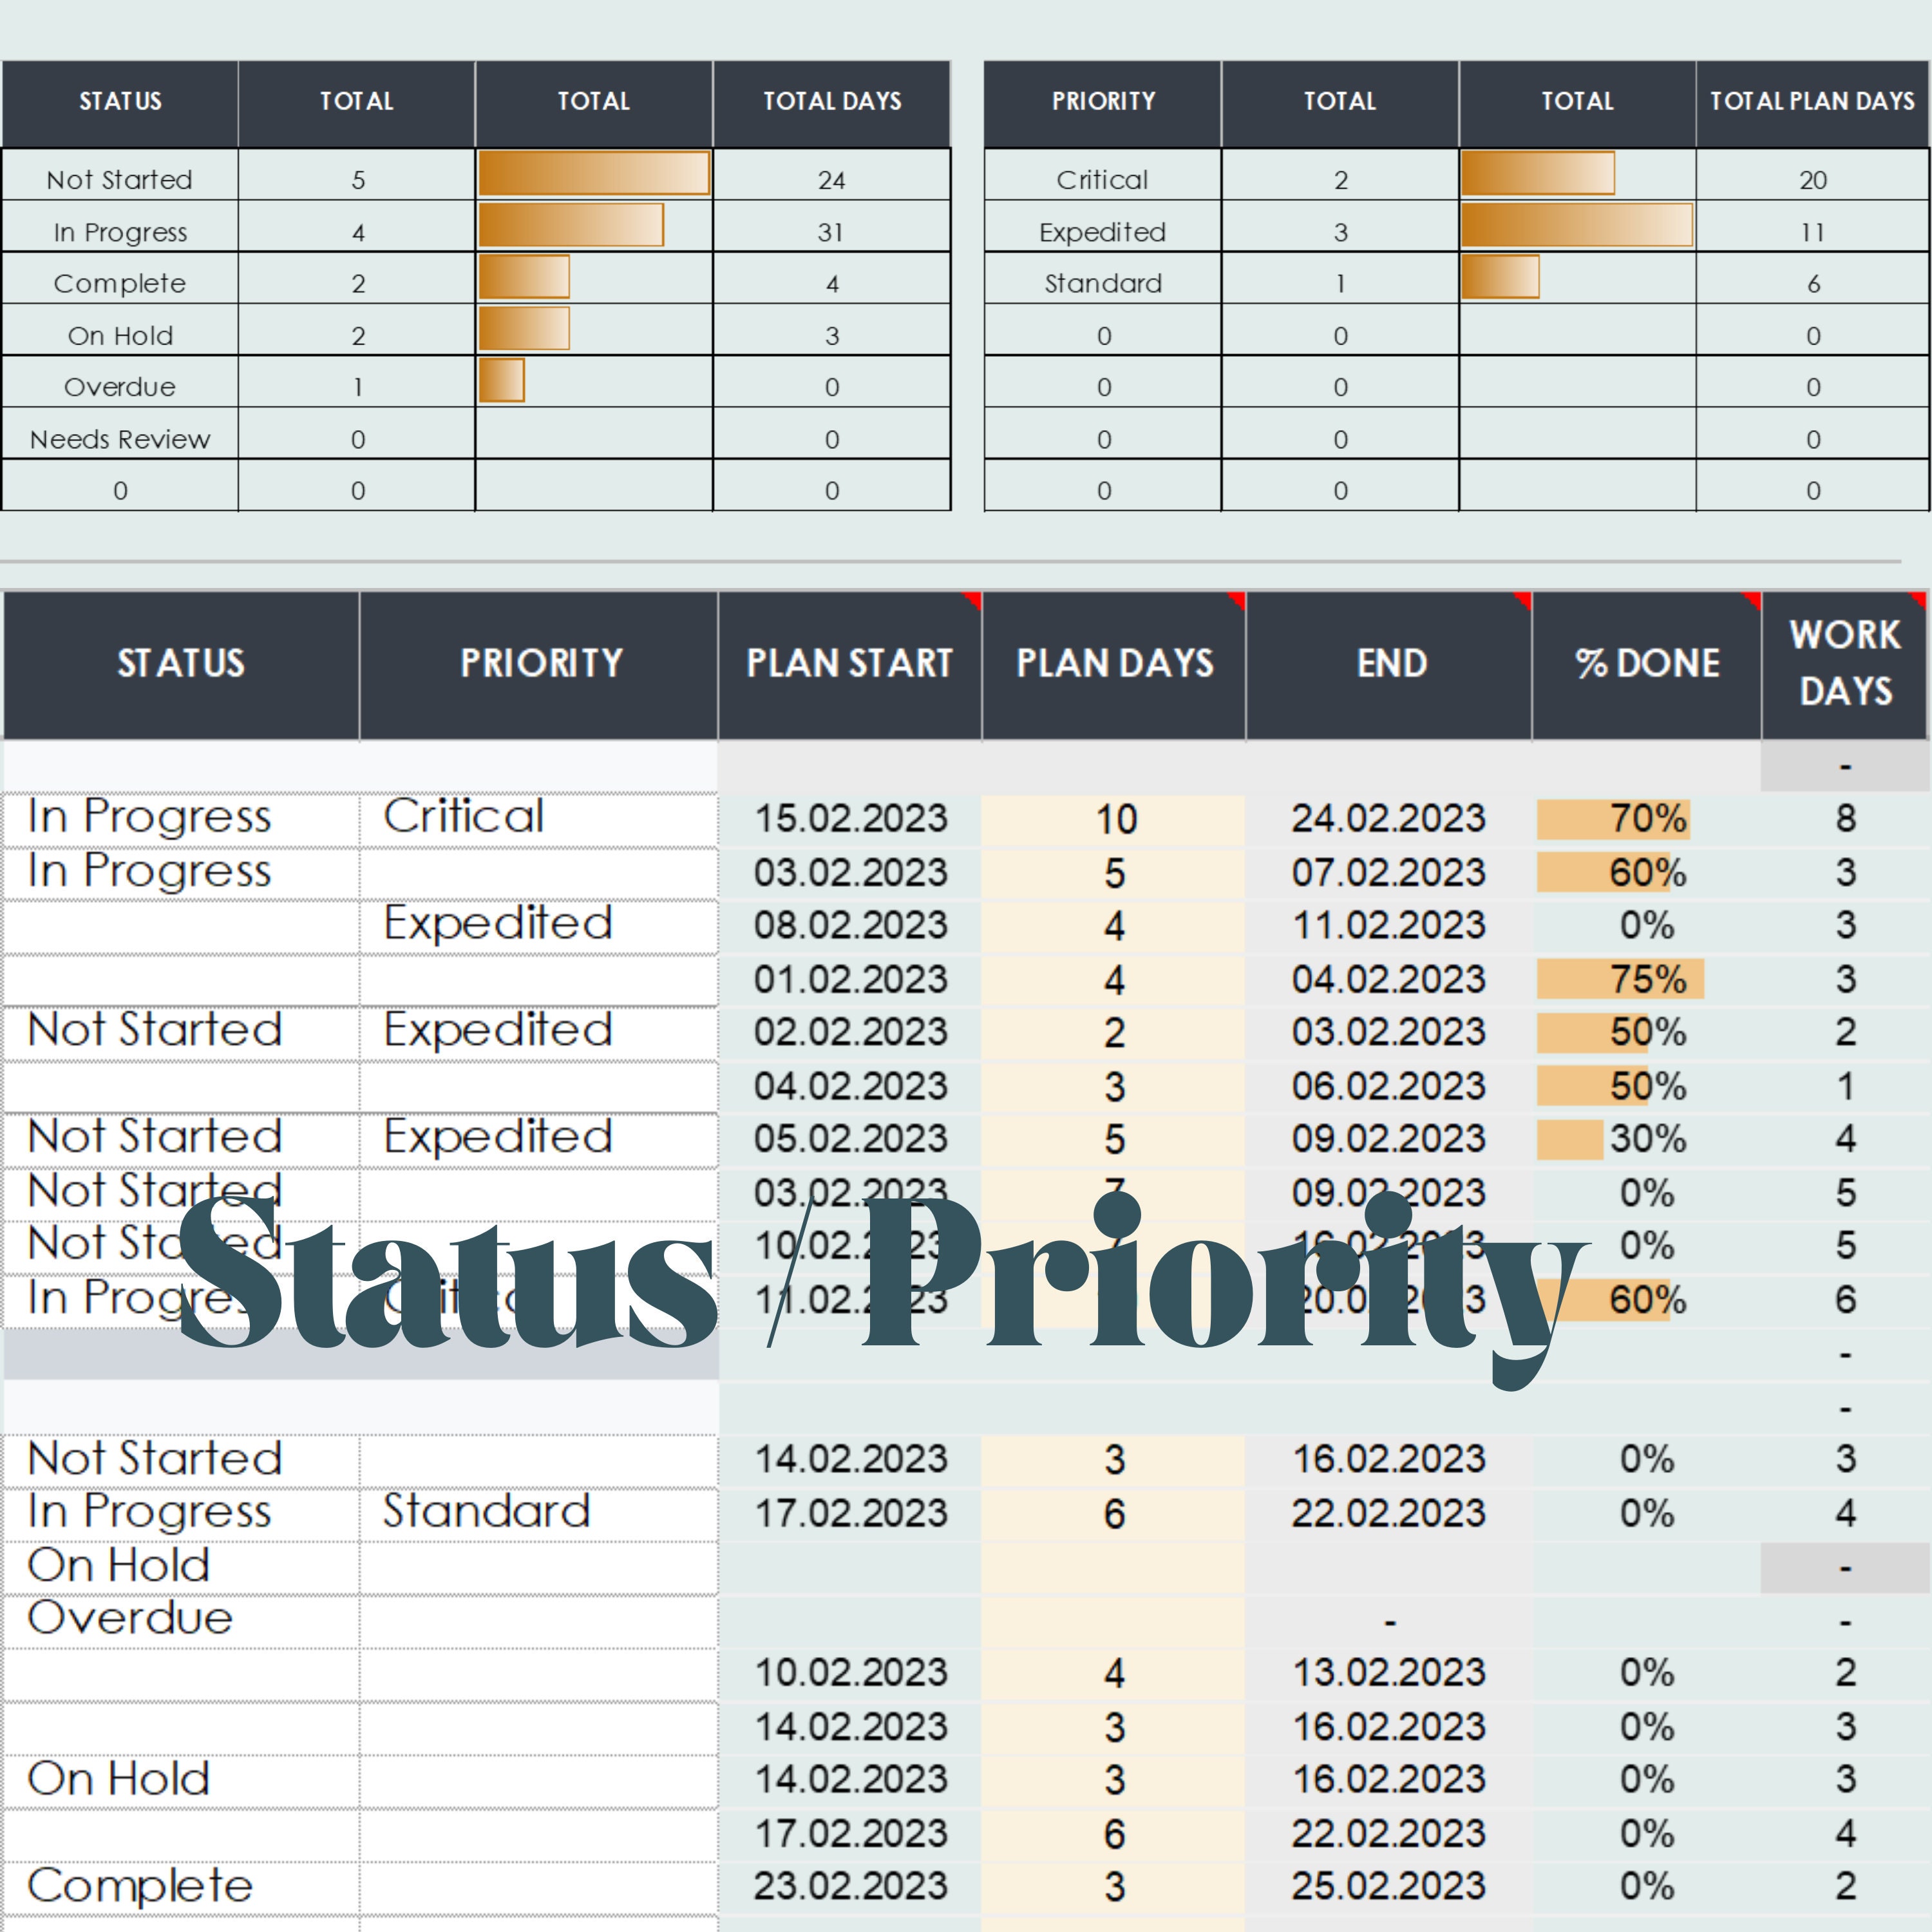
Task: Click the % DONE column header
Action: tap(1646, 664)
